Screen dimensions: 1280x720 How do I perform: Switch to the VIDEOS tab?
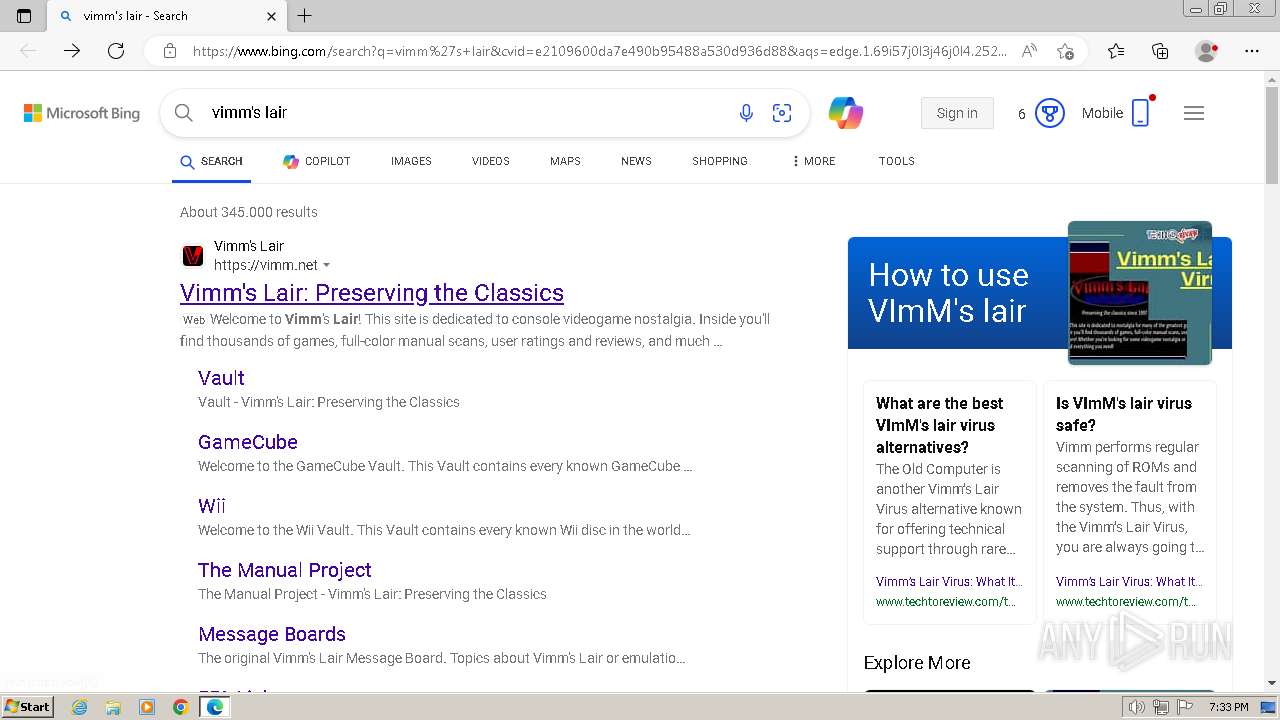(x=491, y=161)
